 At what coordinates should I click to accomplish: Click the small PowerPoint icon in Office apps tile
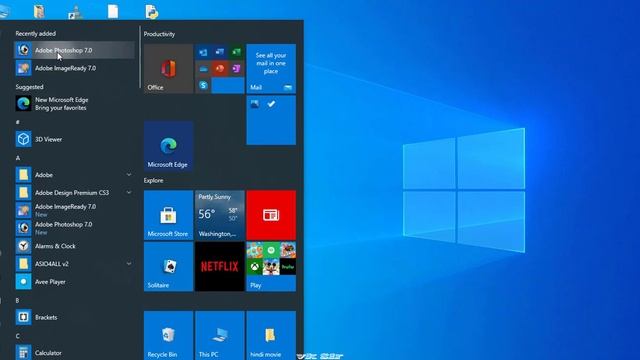pos(220,69)
